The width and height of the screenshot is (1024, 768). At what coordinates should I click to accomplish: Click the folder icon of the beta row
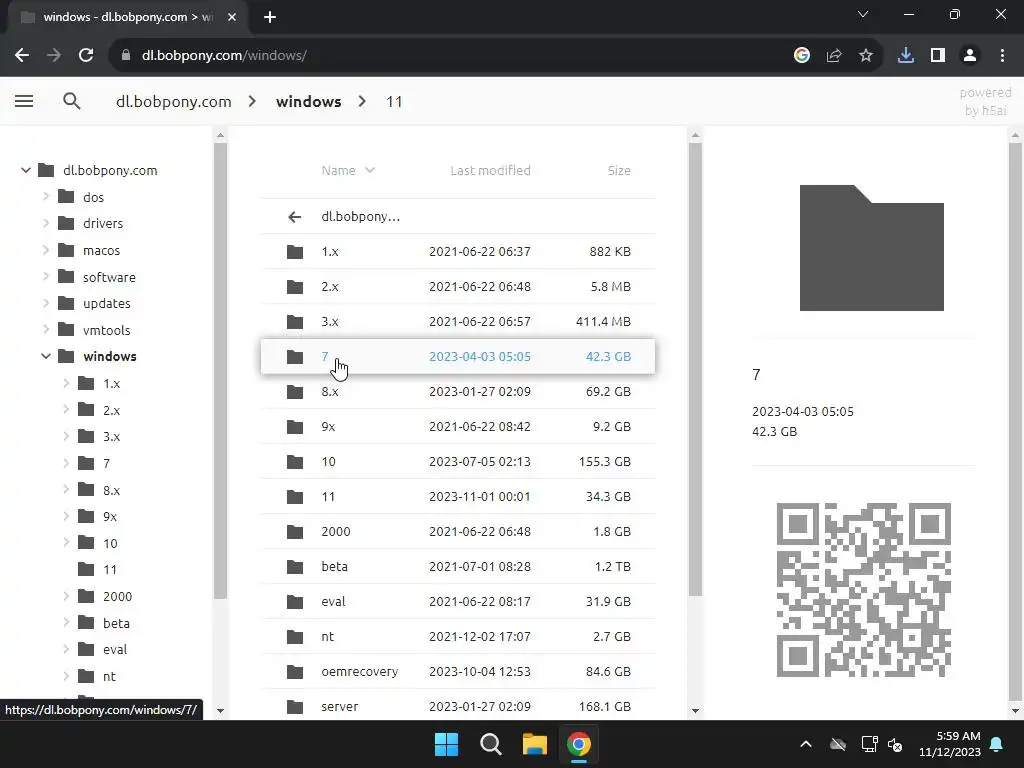295,567
